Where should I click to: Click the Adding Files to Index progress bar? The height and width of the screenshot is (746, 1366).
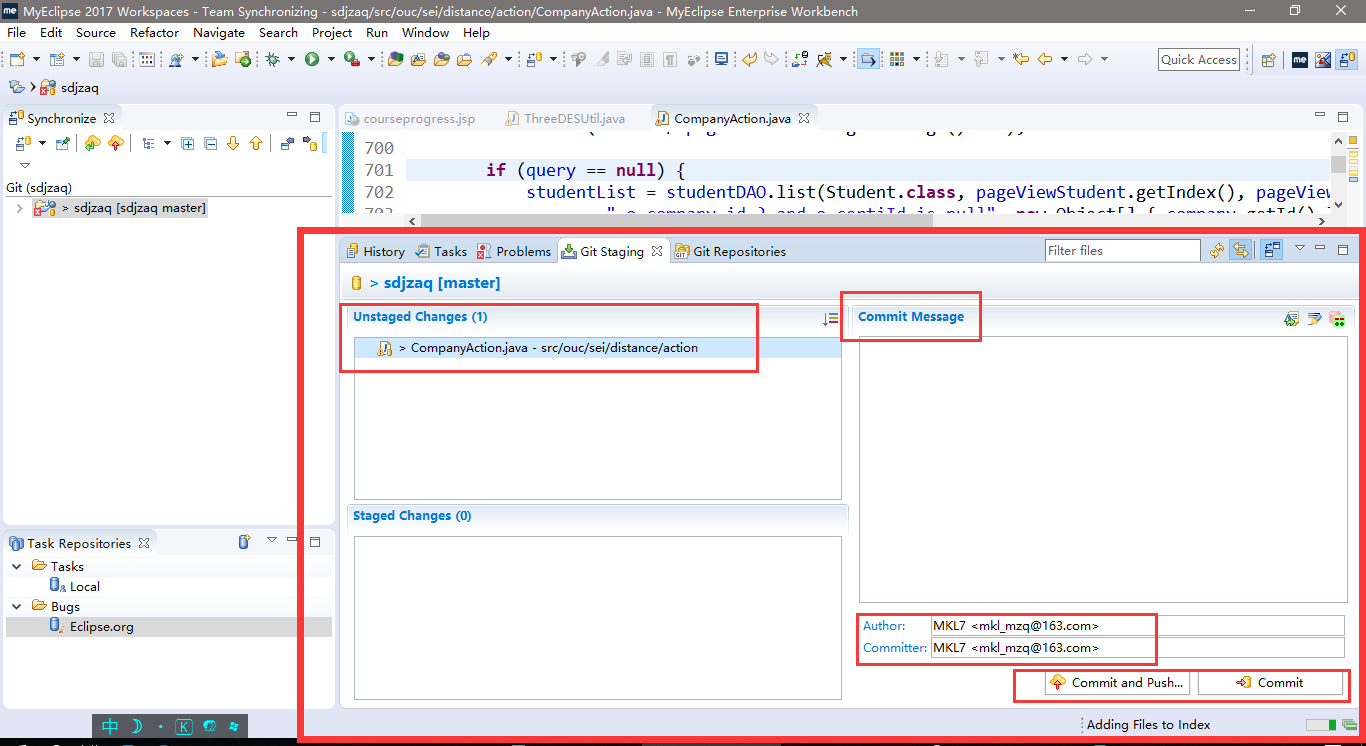1320,725
